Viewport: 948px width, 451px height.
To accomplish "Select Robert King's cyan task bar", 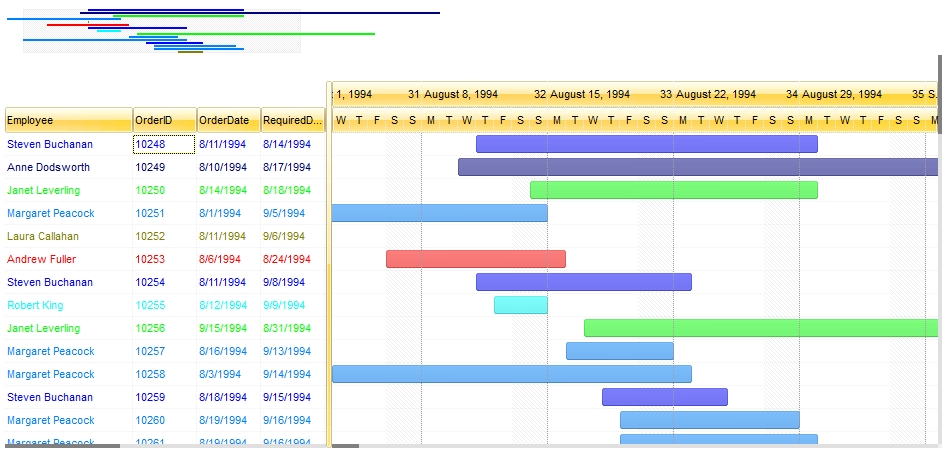I will coord(520,305).
